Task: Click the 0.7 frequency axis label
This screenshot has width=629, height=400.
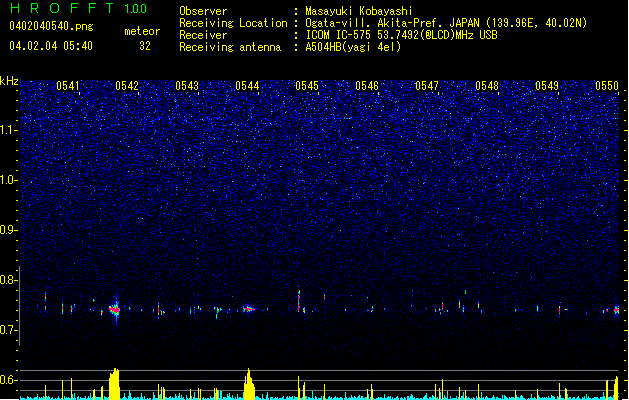Action: pos(9,330)
